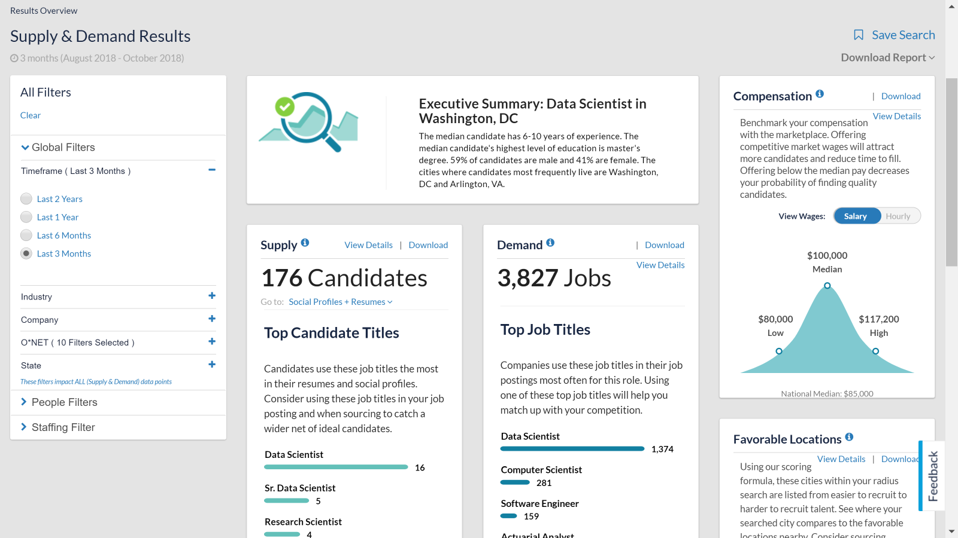Open Social Profiles + Resumes dropdown
The height and width of the screenshot is (538, 958).
pos(340,302)
